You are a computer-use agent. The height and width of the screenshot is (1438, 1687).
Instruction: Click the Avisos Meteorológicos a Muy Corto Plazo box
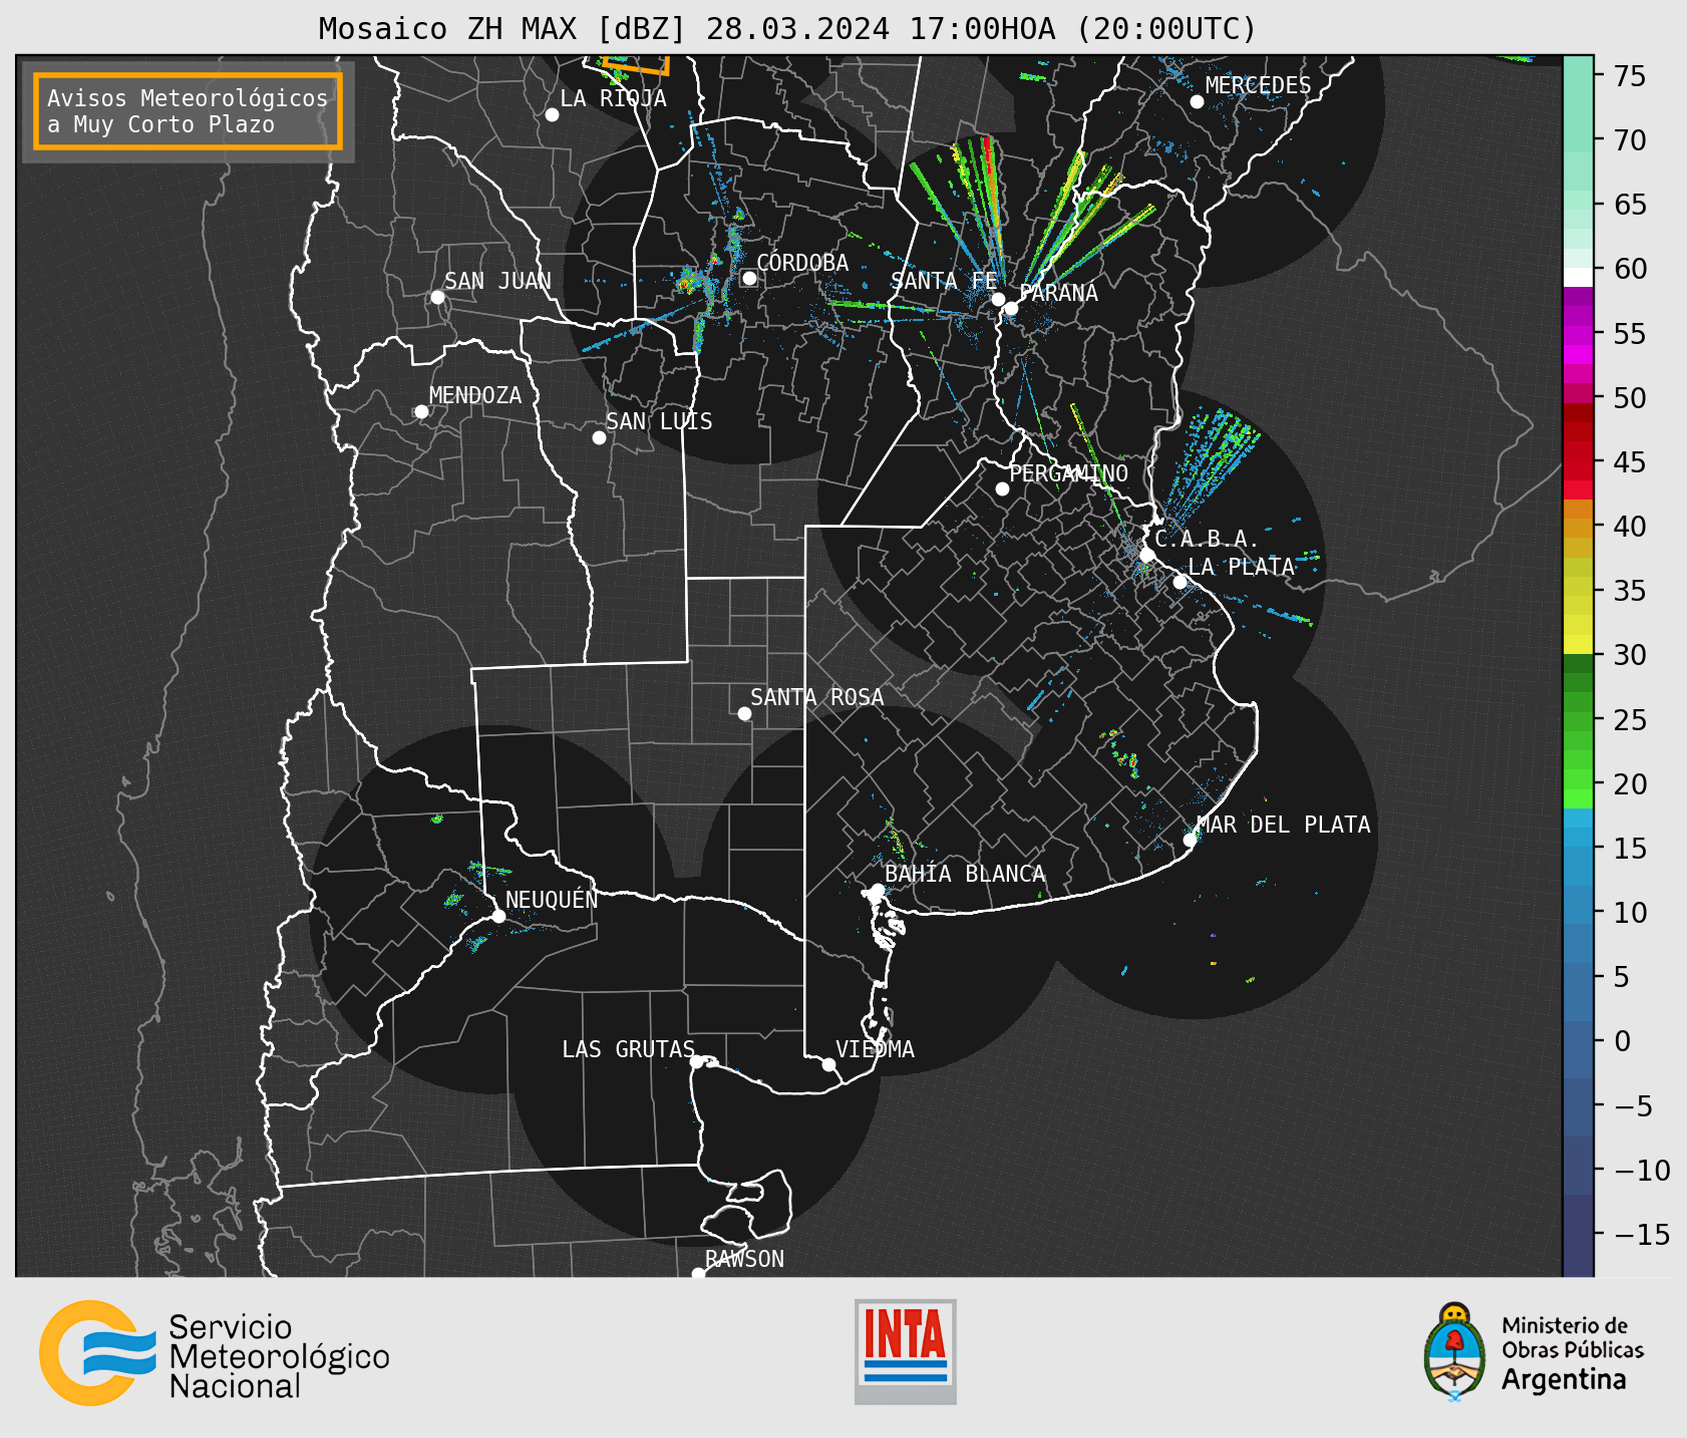point(188,111)
